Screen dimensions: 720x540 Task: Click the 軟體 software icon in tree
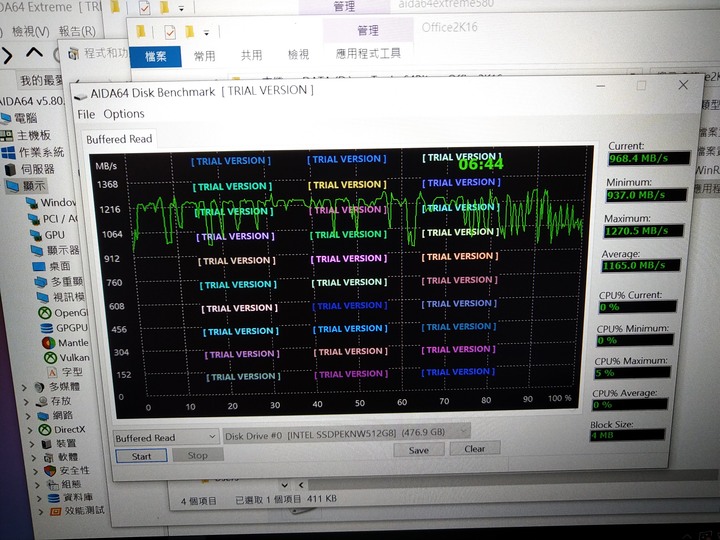click(x=49, y=457)
